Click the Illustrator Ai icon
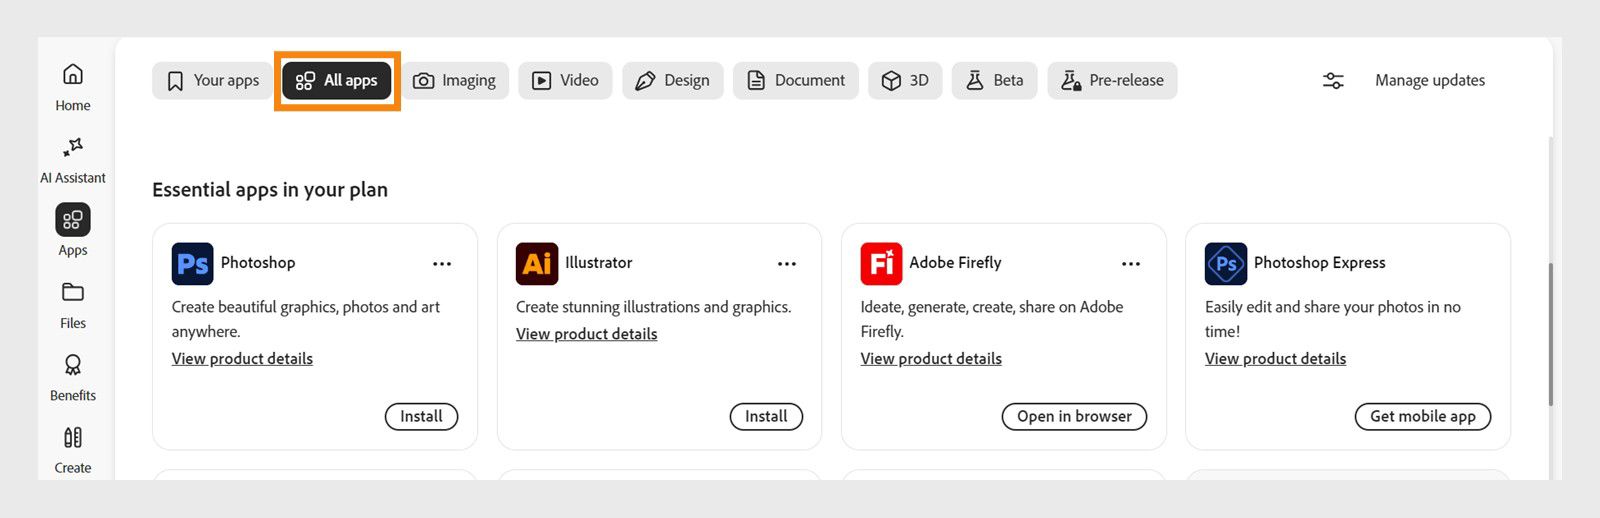Viewport: 1600px width, 518px height. coord(537,264)
